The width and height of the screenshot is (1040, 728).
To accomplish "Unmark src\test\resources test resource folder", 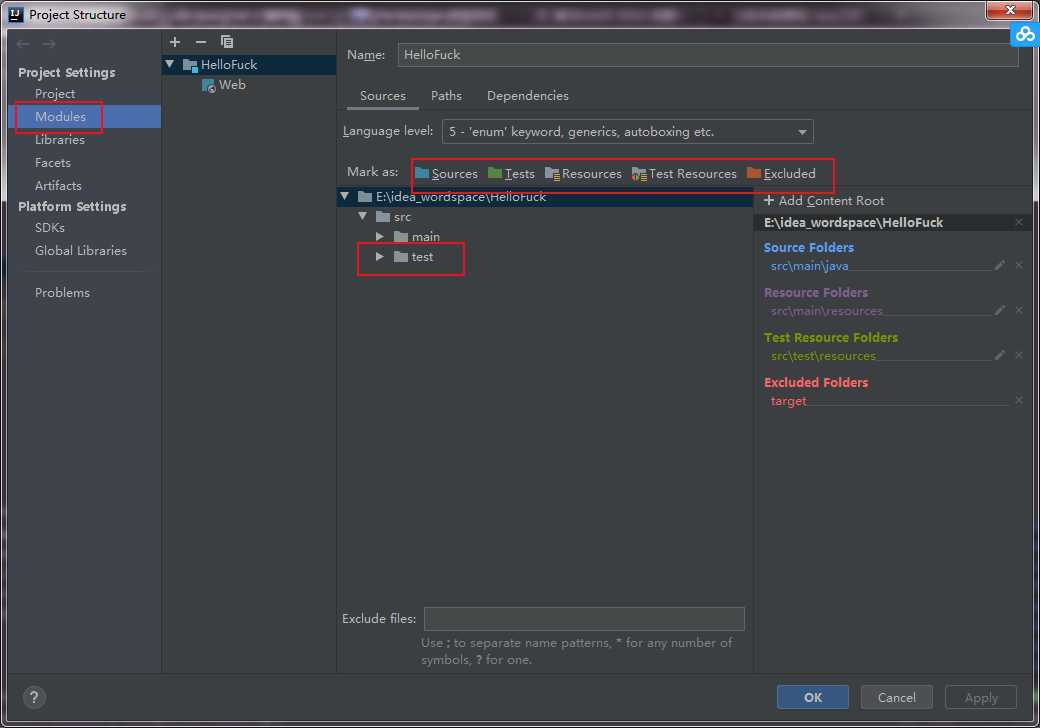I will [x=1019, y=355].
